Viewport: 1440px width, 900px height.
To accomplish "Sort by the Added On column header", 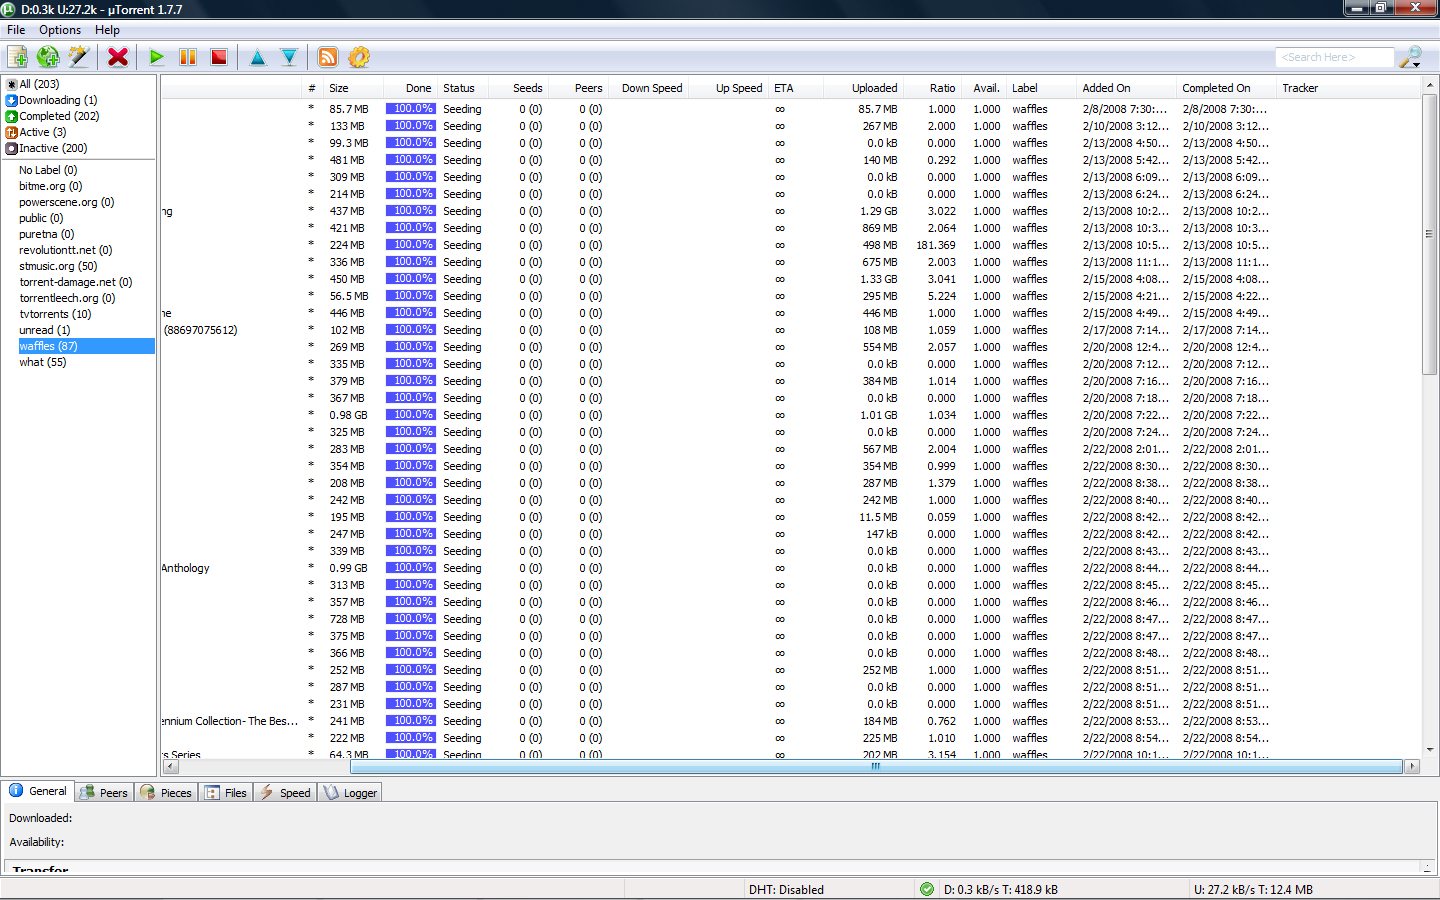I will click(x=1125, y=88).
